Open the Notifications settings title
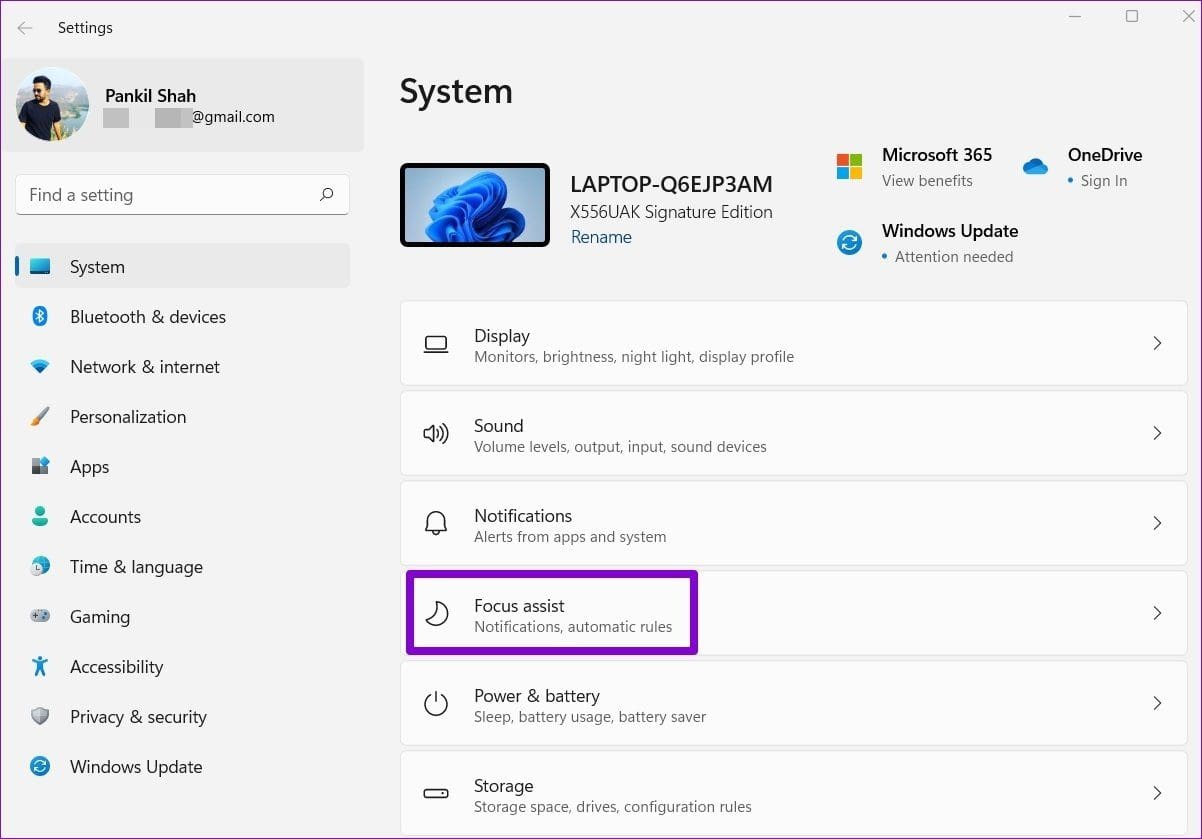Image resolution: width=1202 pixels, height=839 pixels. tap(523, 516)
